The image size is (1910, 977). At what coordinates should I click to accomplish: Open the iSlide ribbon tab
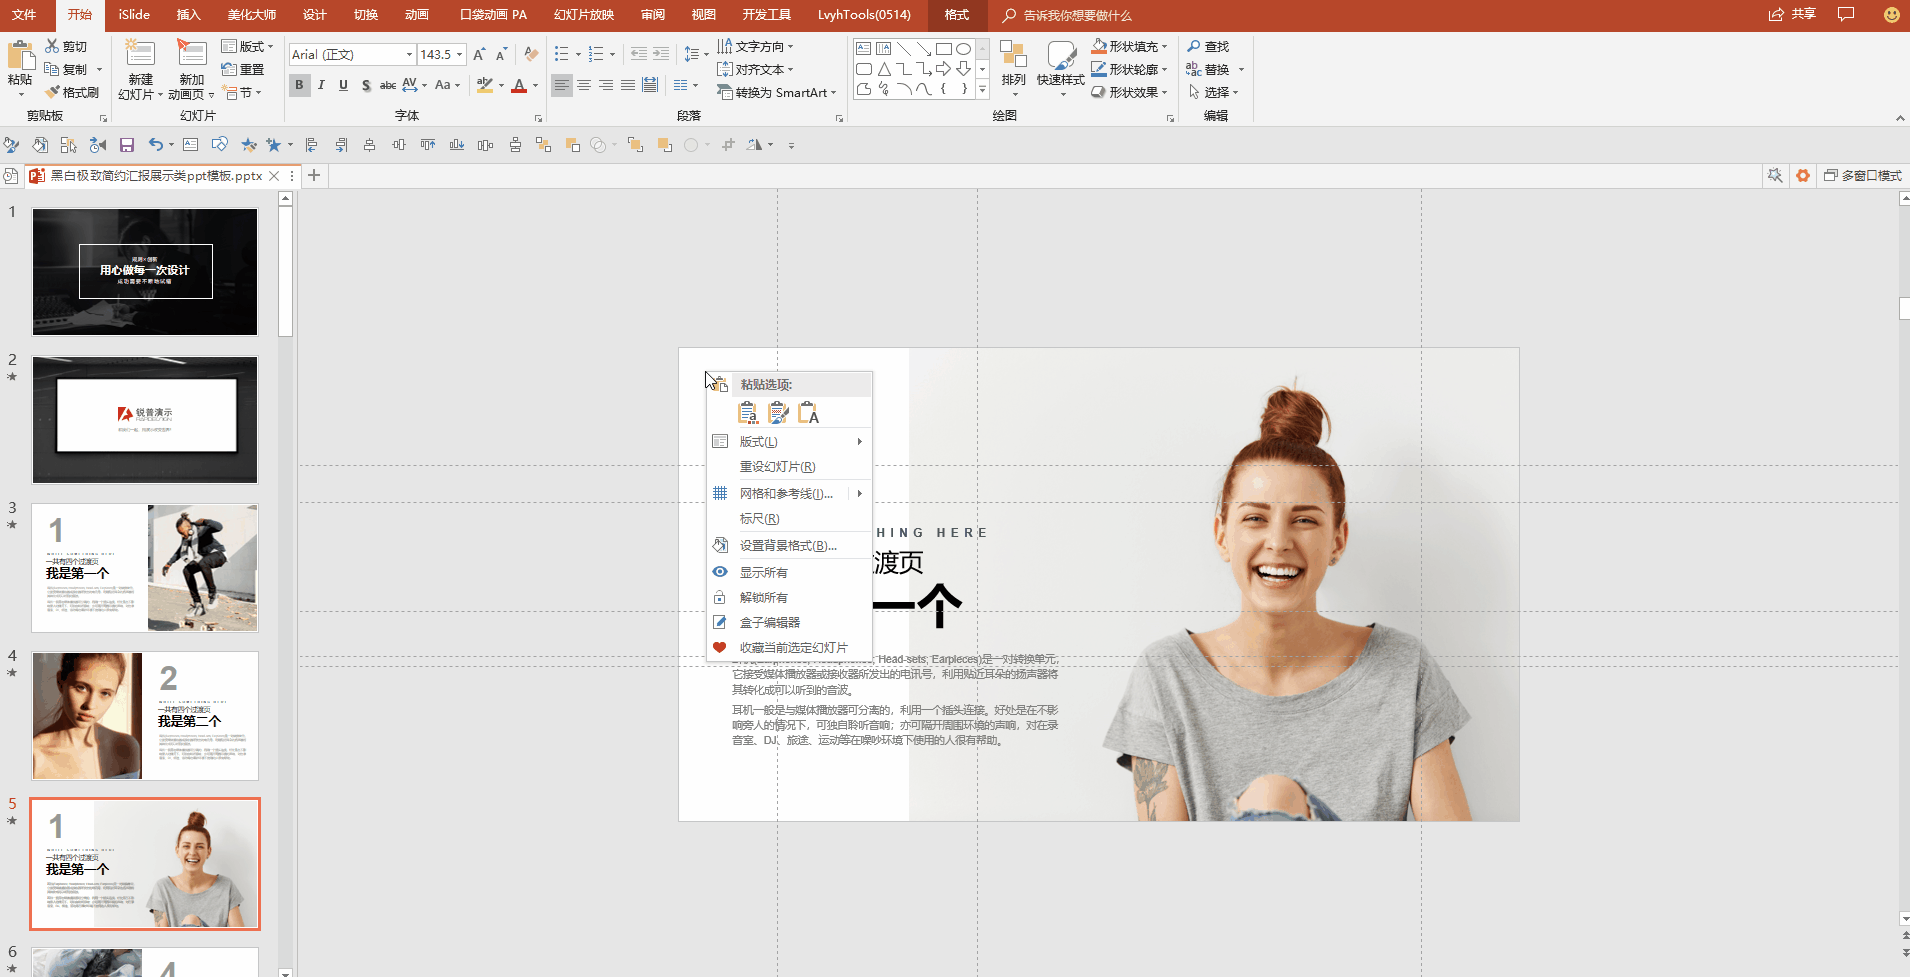[134, 15]
